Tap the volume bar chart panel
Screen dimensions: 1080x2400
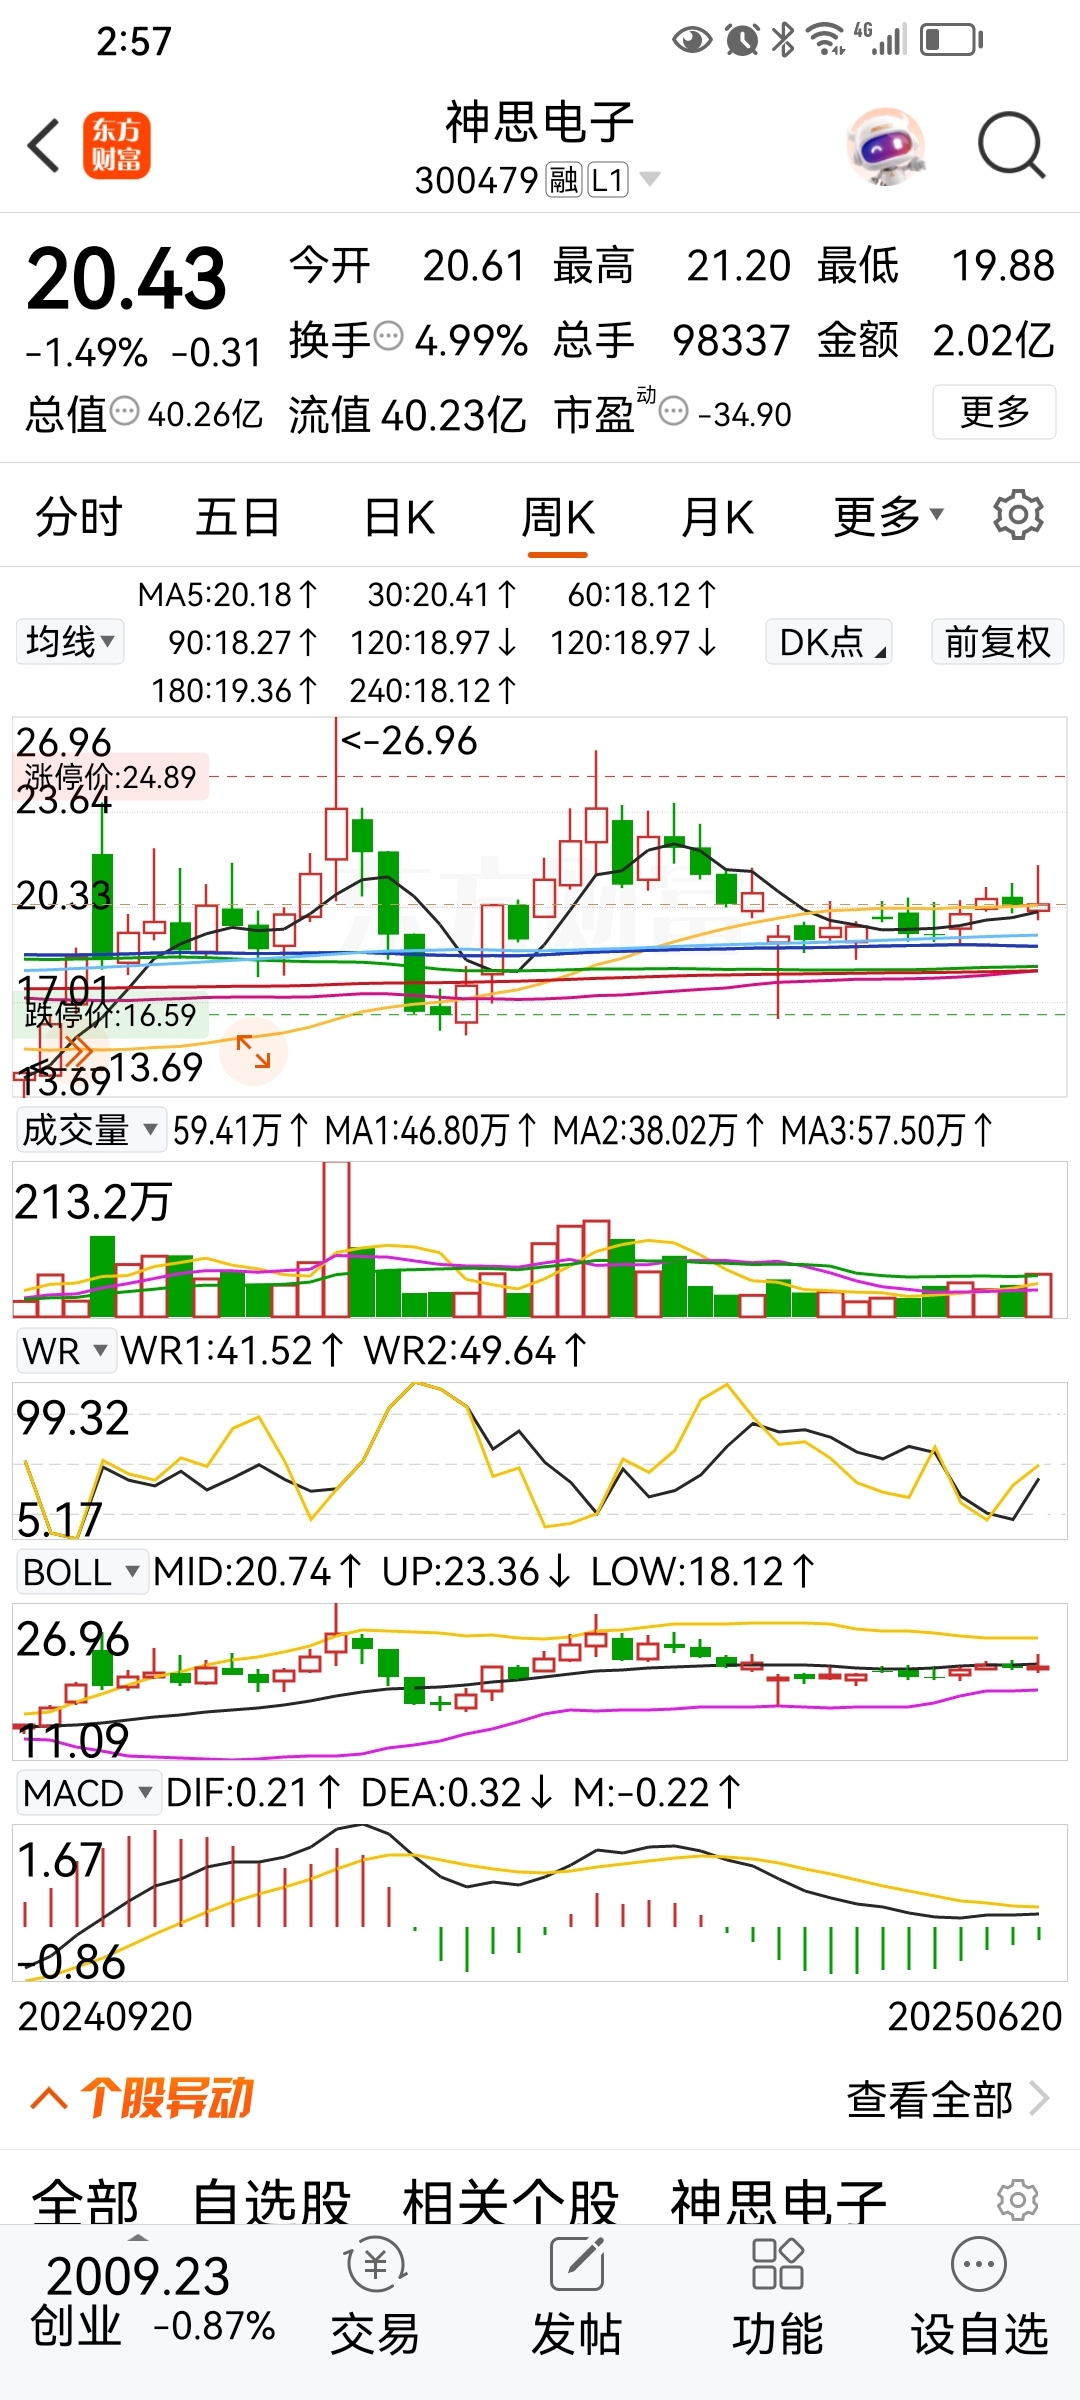pos(540,1239)
